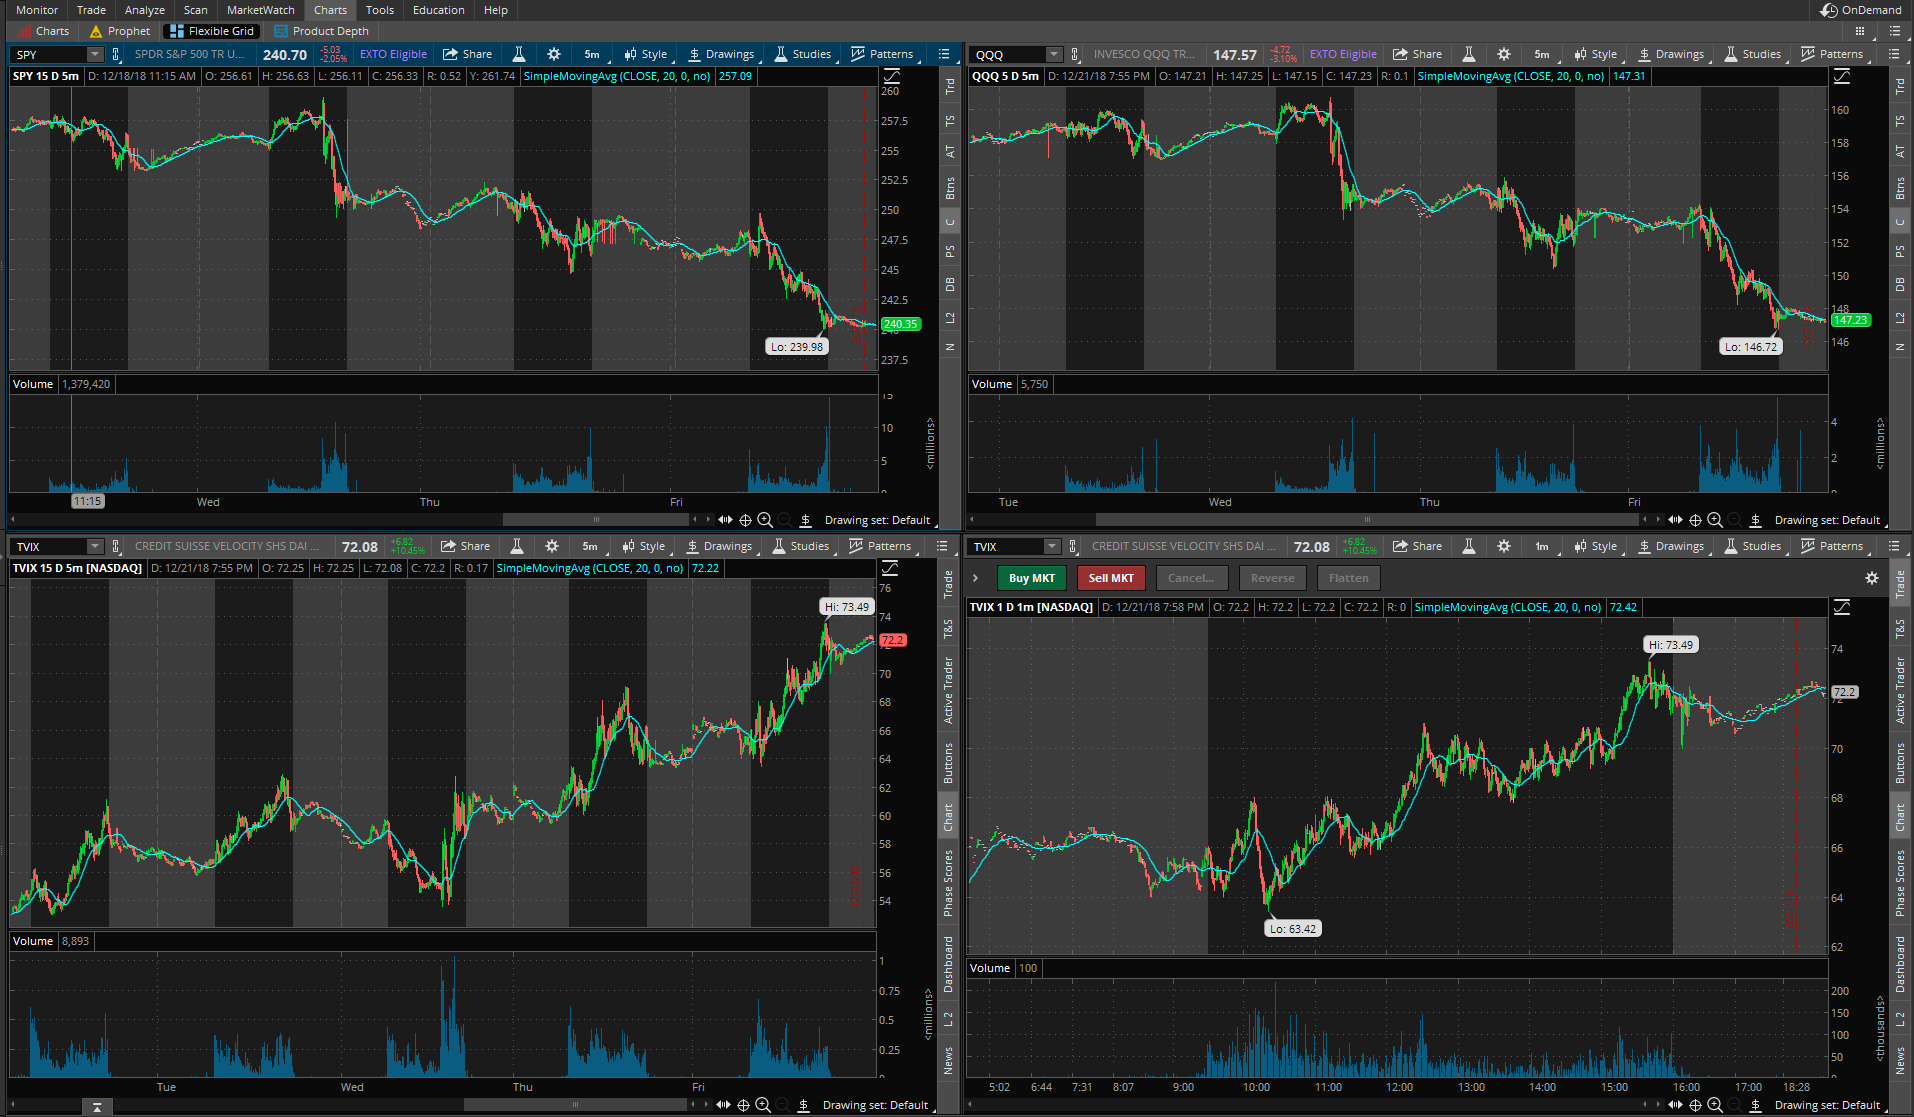Viewport: 1914px width, 1117px height.
Task: Open the SPY chart list menu icon
Action: coord(944,54)
